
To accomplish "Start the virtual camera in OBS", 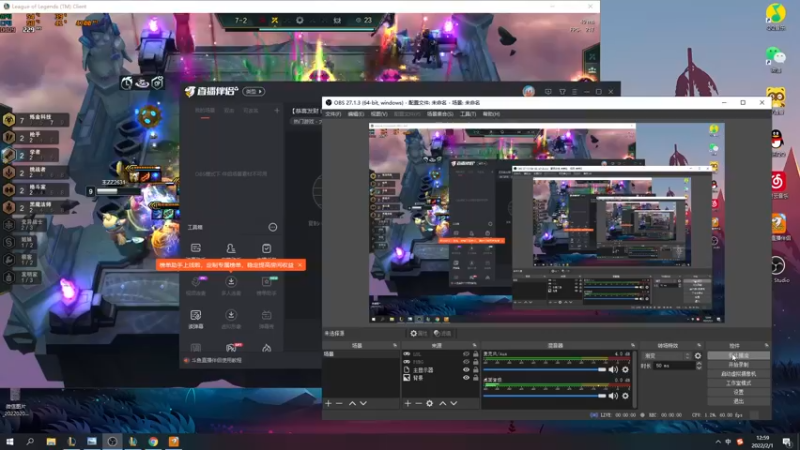I will tap(738, 374).
